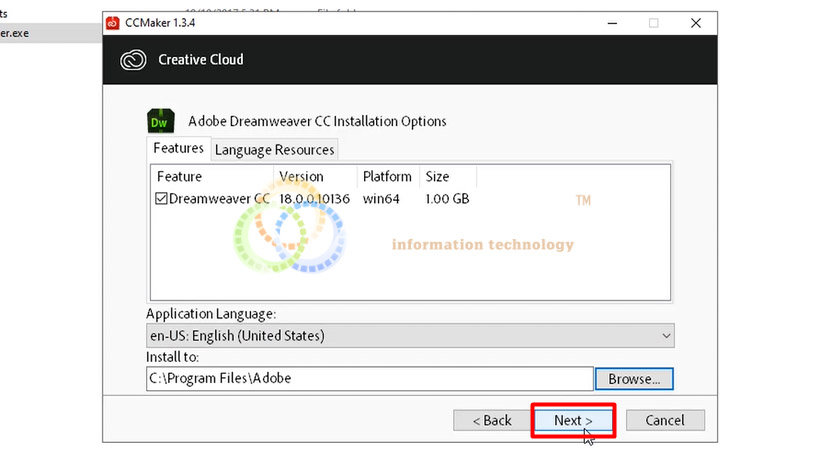This screenshot has width=820, height=450.
Task: Cancel the installation
Action: (x=665, y=420)
